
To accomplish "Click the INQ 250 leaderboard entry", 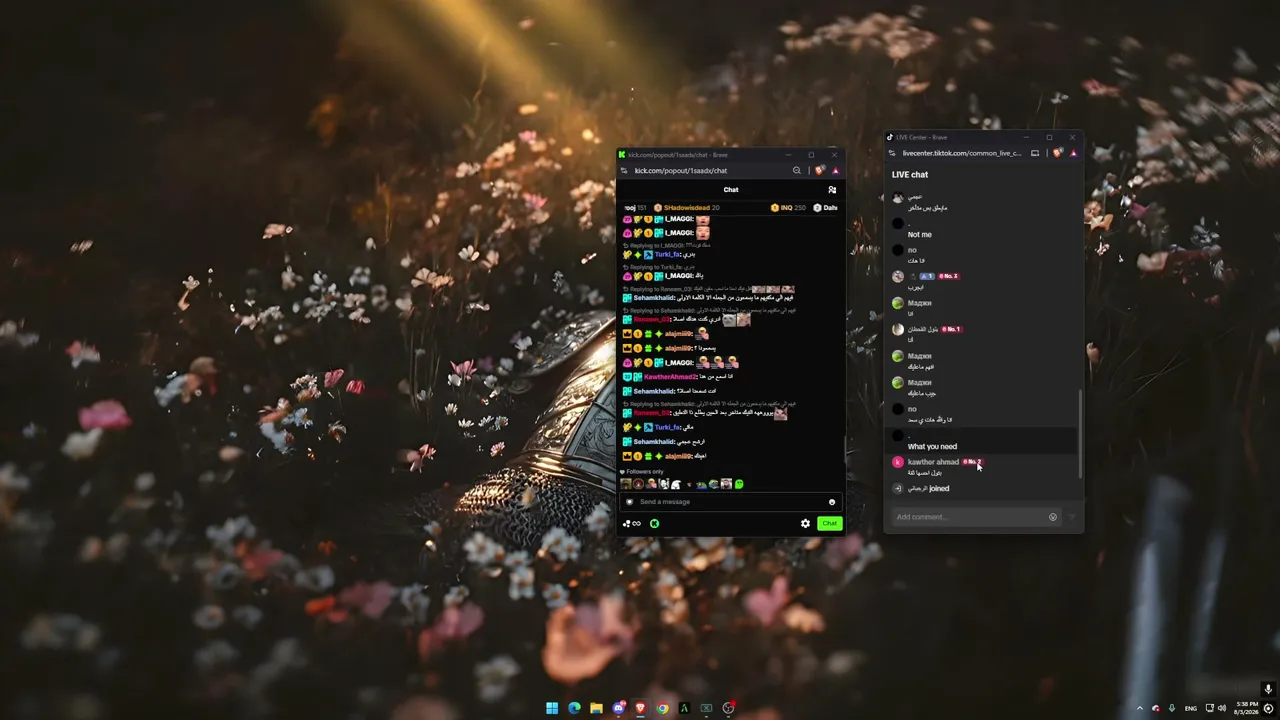I will (788, 208).
